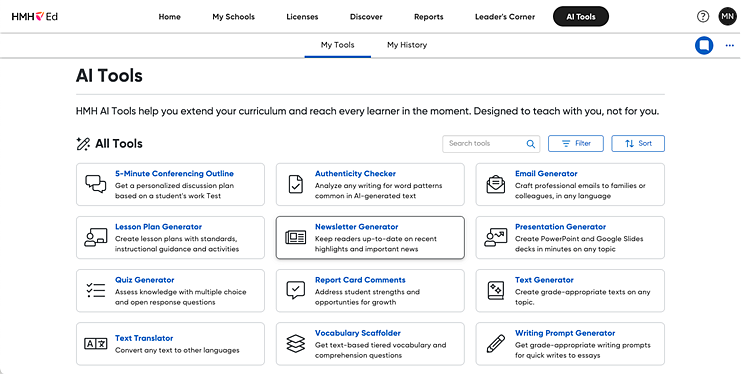Switch to the My Tools tab
The width and height of the screenshot is (742, 375).
(x=337, y=45)
